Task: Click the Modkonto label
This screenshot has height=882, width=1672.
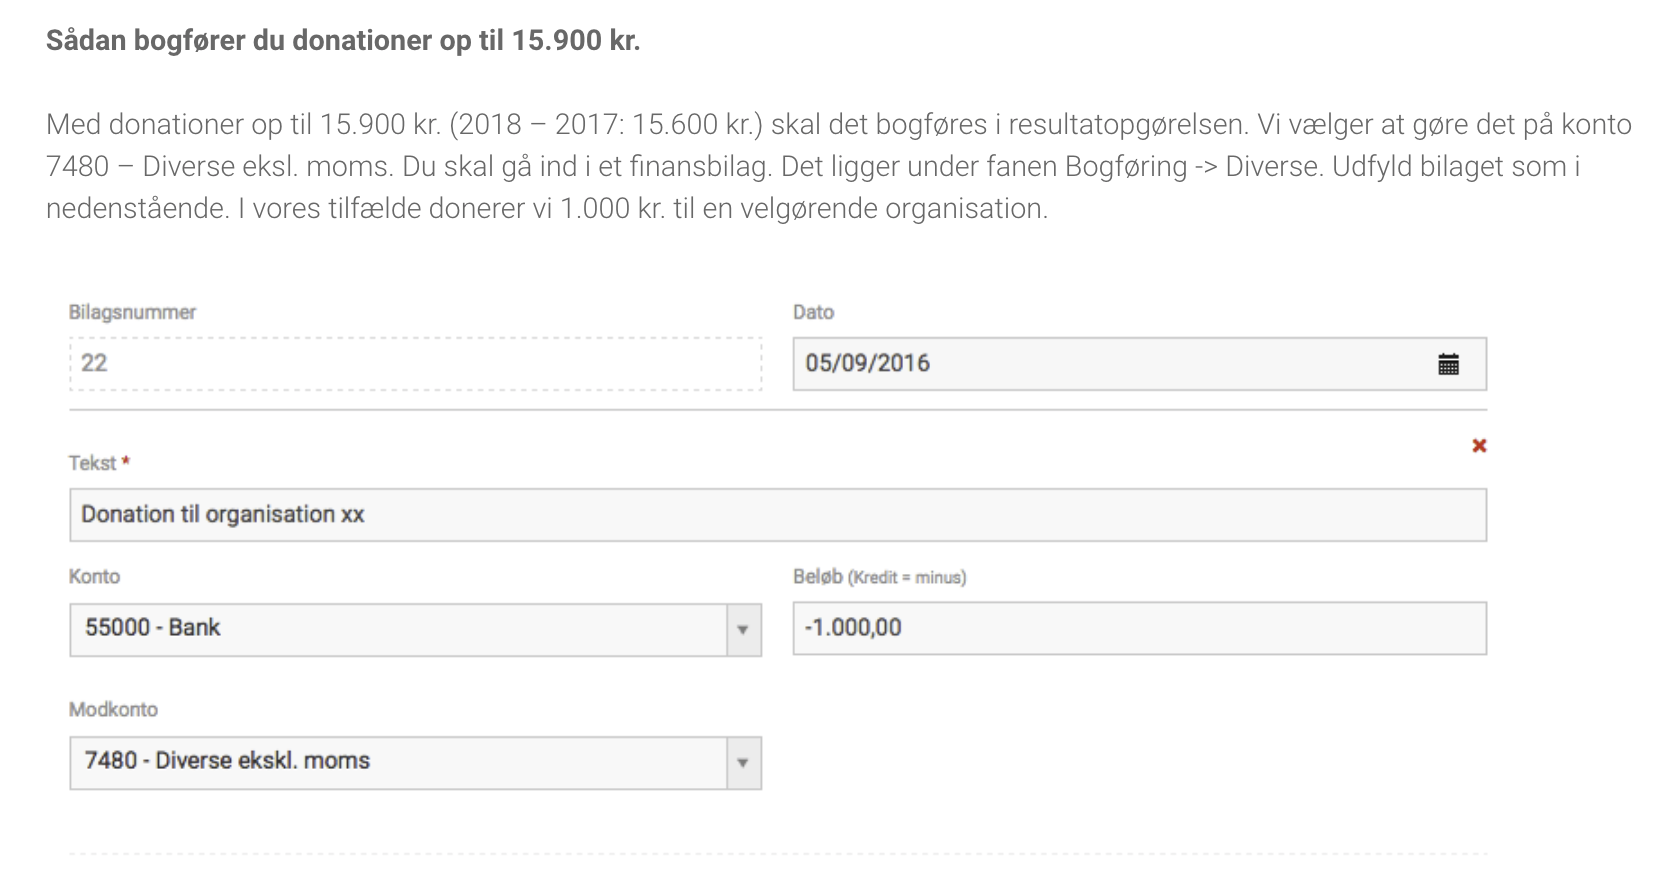Action: [x=113, y=709]
